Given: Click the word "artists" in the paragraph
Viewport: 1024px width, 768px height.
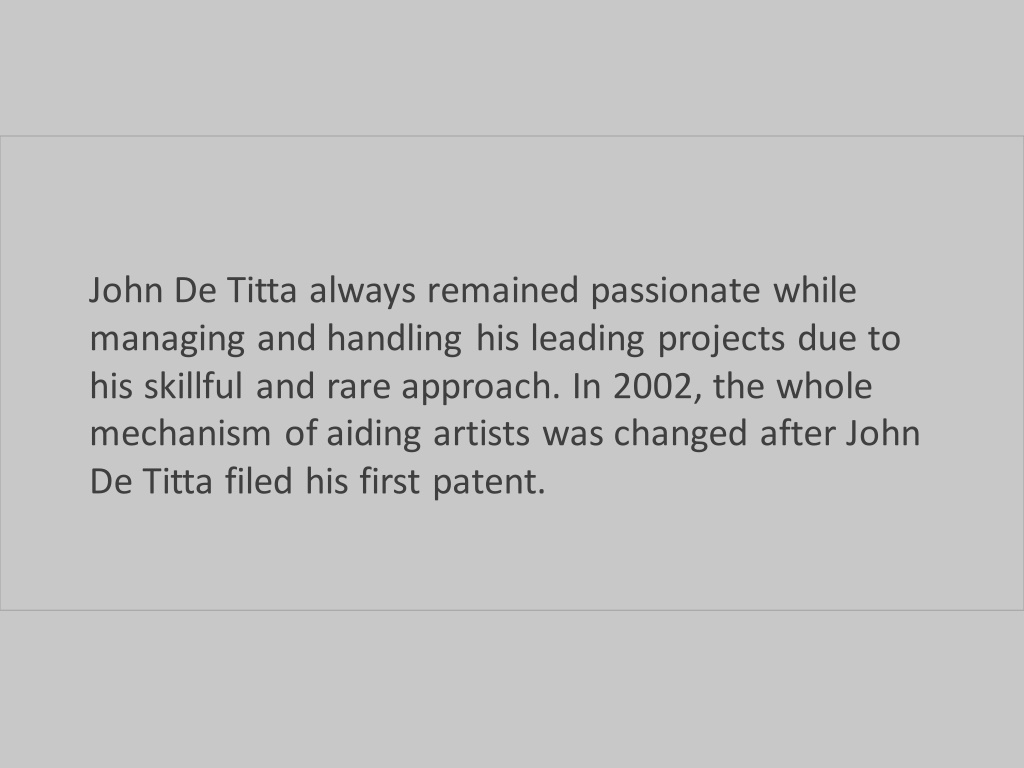Looking at the screenshot, I should [481, 433].
